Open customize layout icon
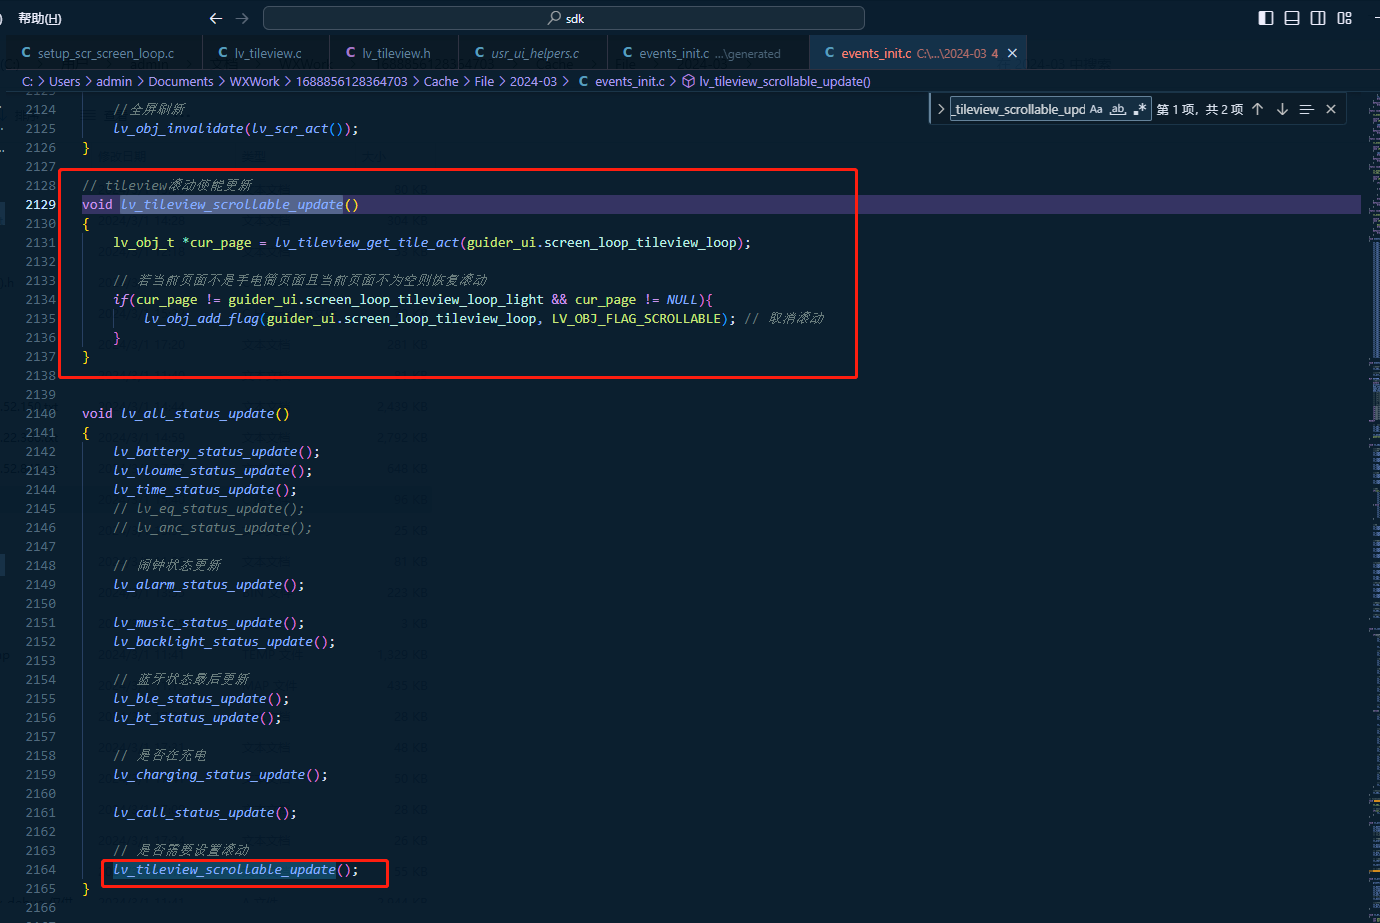Viewport: 1380px width, 923px height. point(1344,18)
